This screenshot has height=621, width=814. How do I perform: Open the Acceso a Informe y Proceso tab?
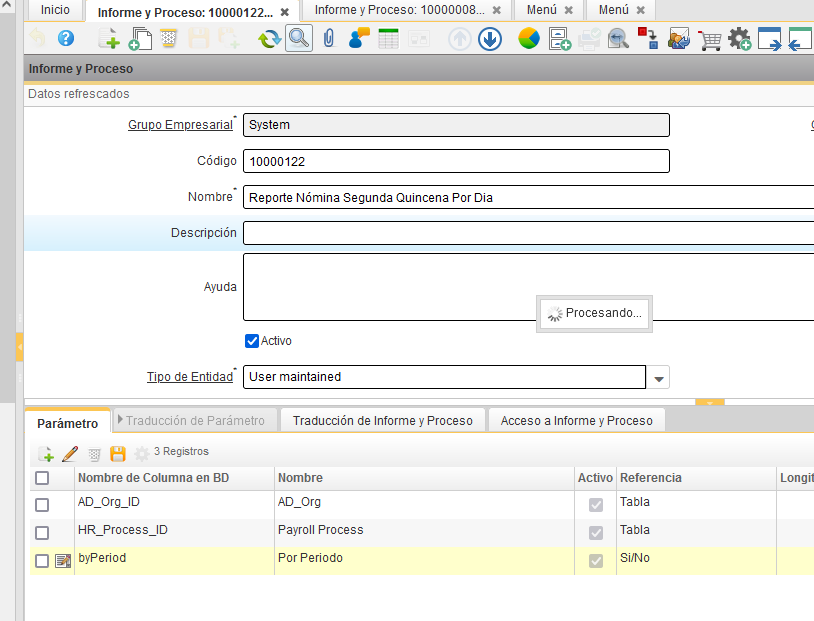576,421
